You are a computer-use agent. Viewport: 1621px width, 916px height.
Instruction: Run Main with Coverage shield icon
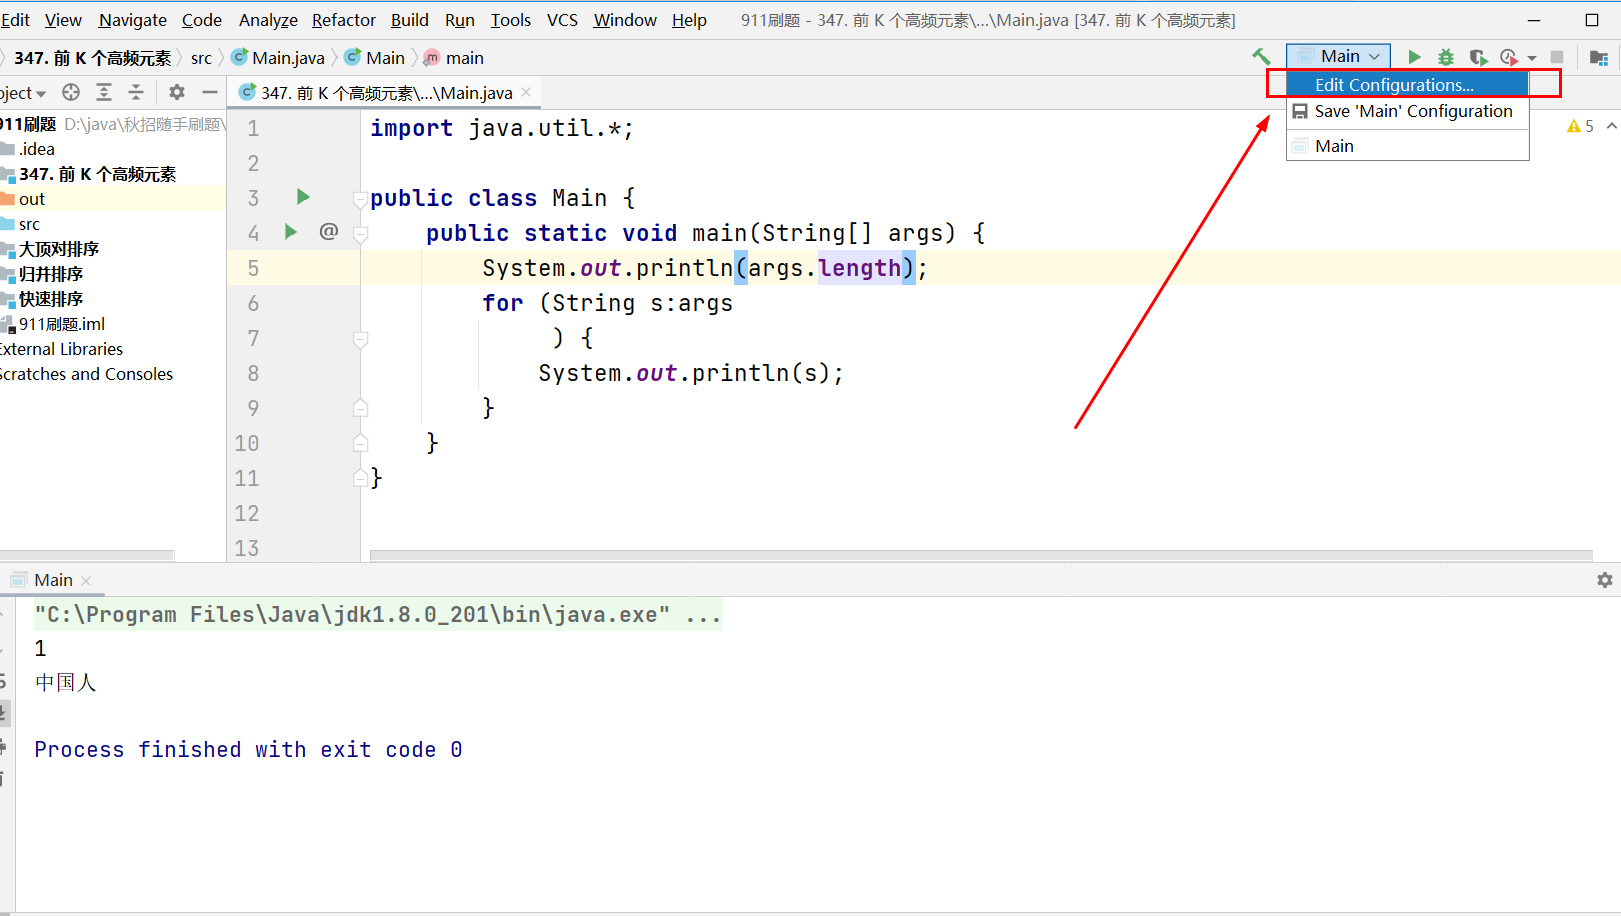coord(1478,57)
